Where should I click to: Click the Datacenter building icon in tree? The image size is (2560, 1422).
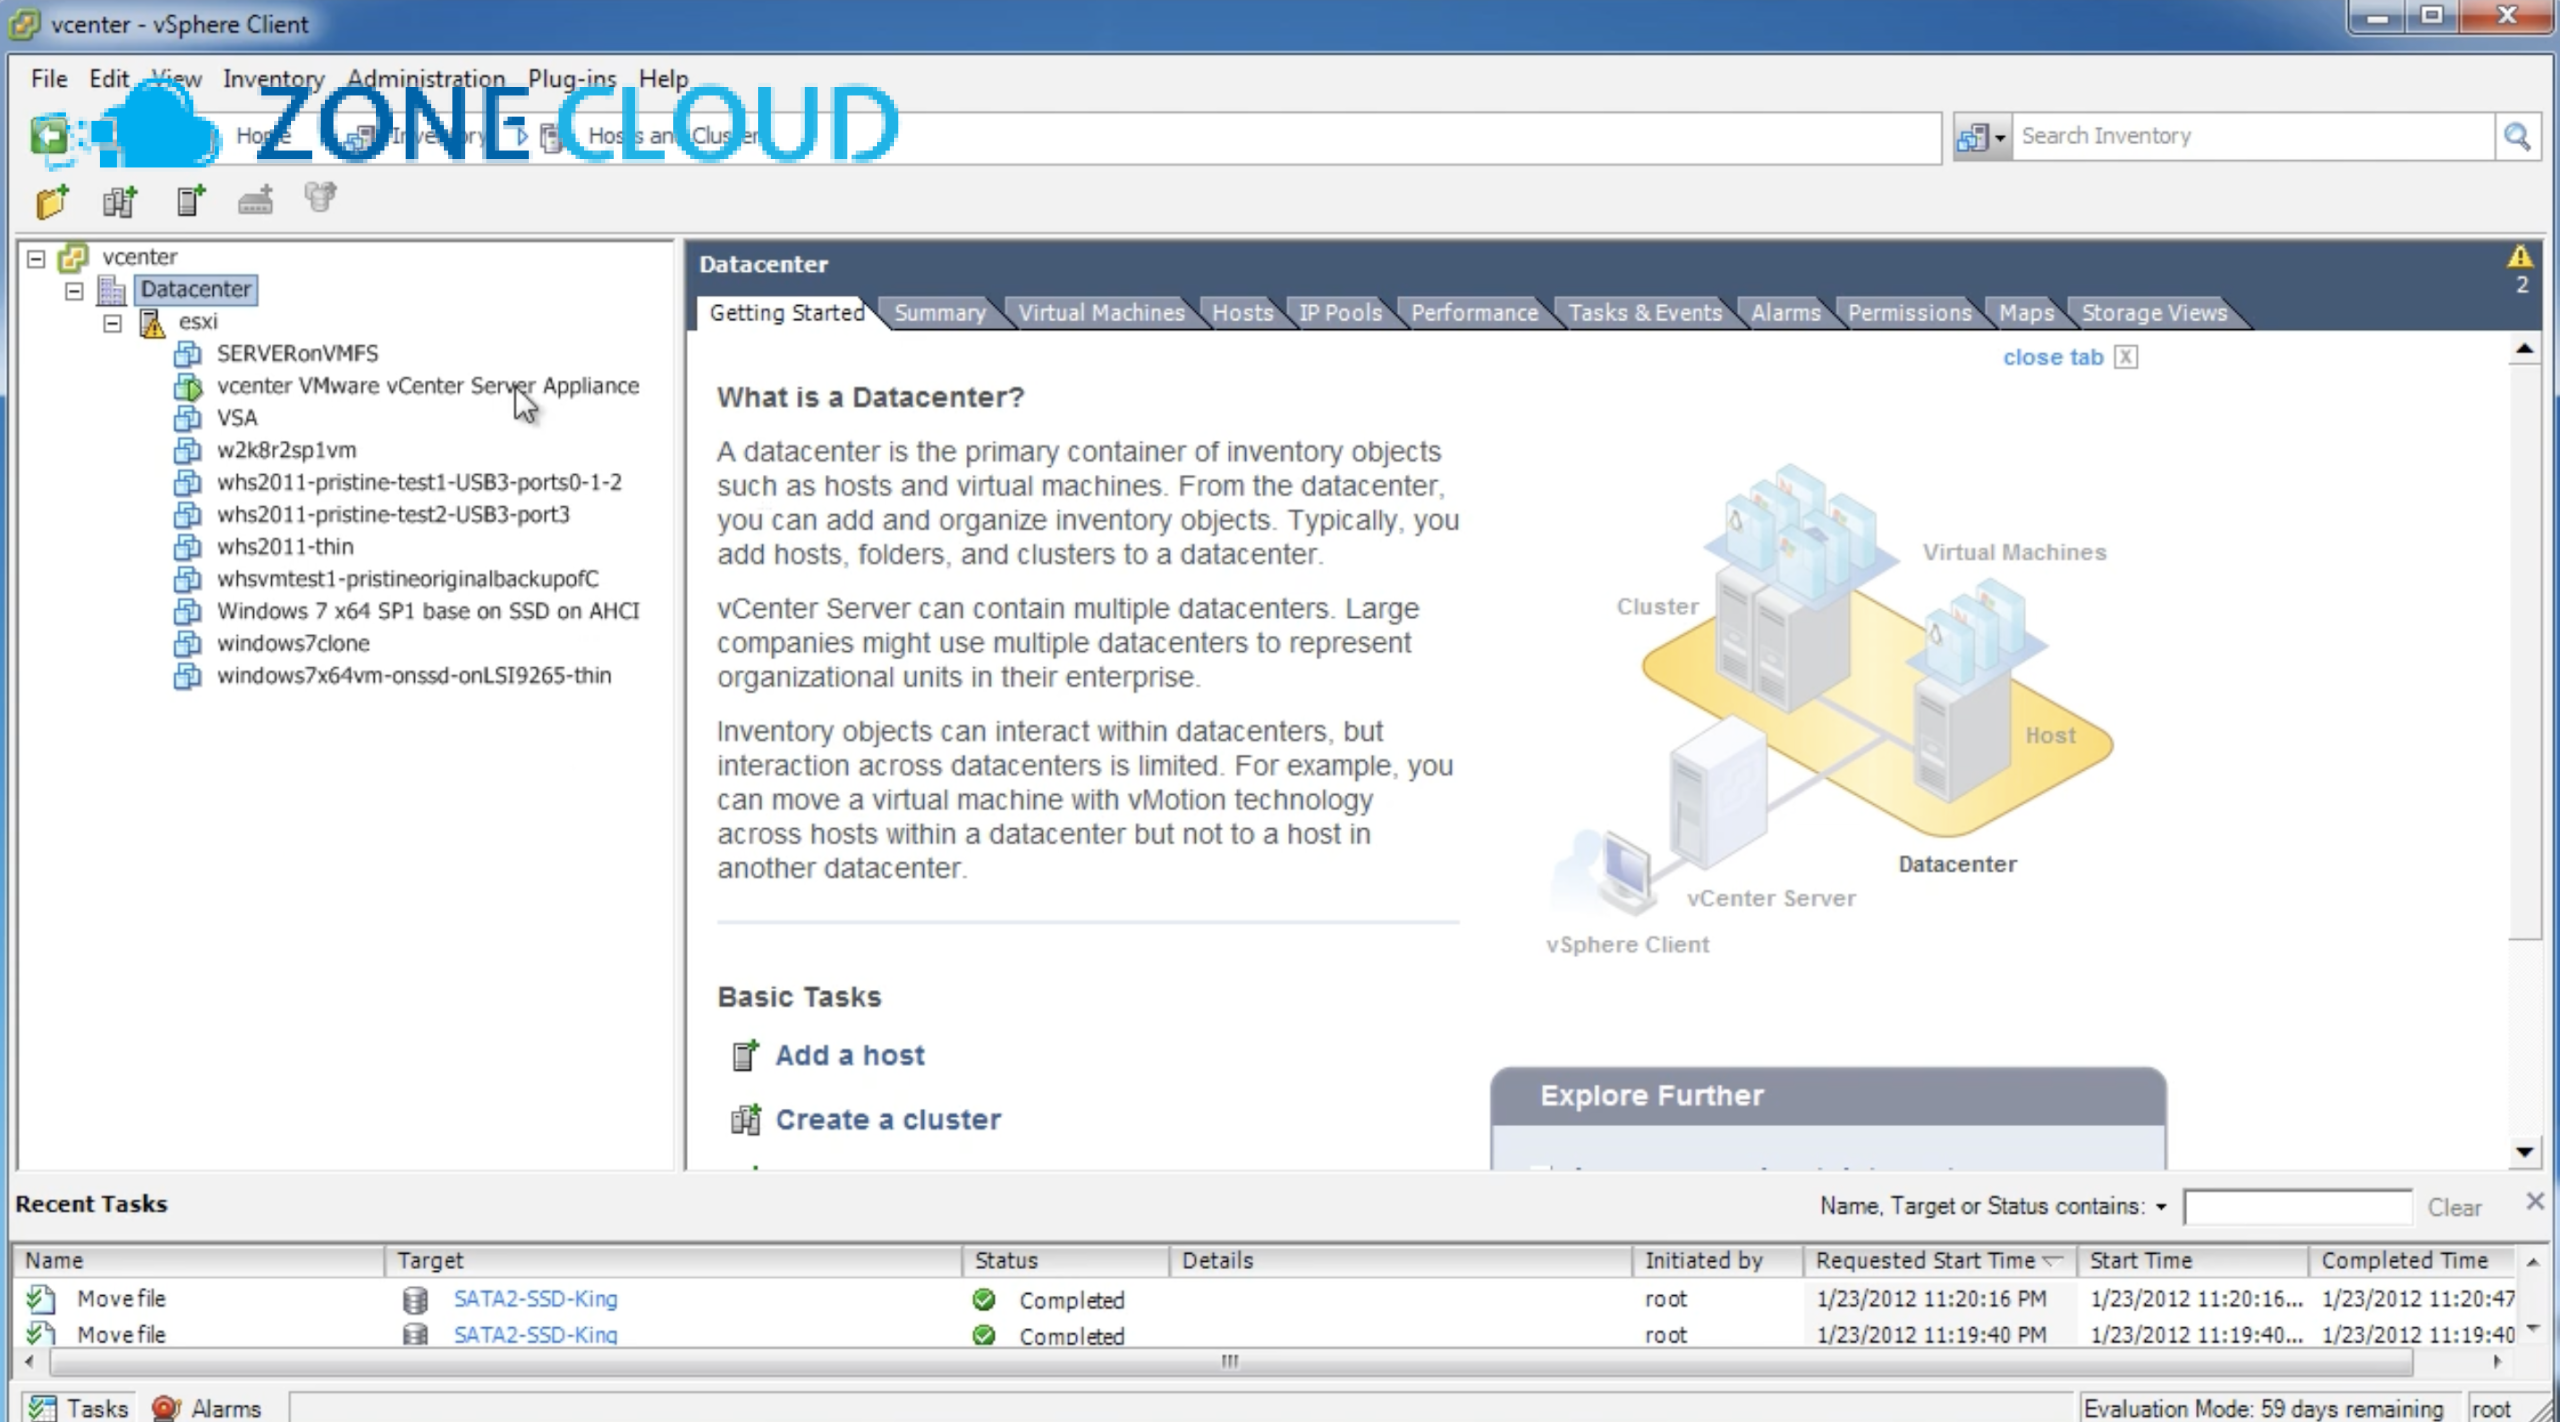[111, 290]
